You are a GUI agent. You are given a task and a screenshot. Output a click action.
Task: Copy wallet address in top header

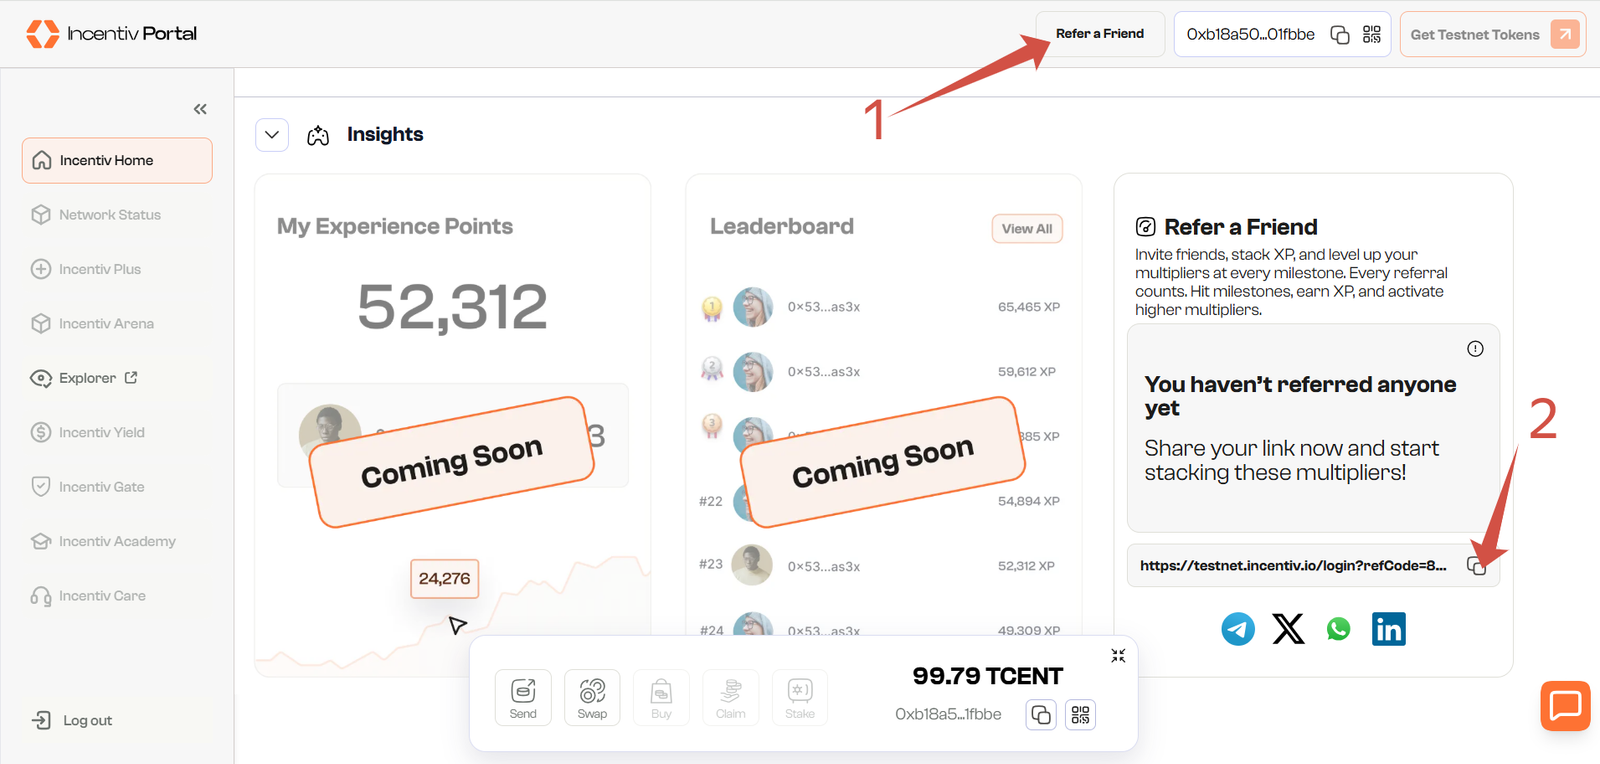1340,35
